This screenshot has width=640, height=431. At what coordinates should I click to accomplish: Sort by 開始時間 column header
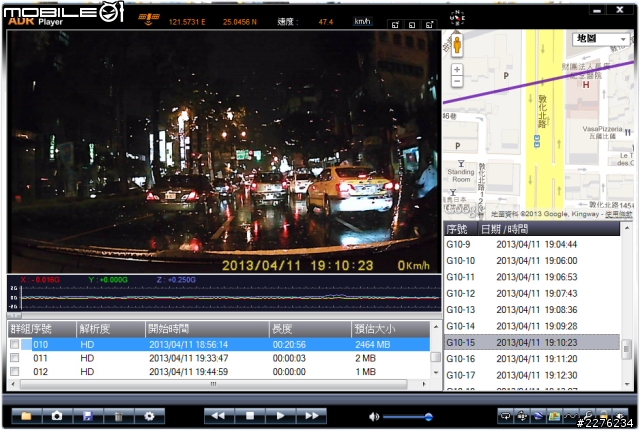coord(207,329)
